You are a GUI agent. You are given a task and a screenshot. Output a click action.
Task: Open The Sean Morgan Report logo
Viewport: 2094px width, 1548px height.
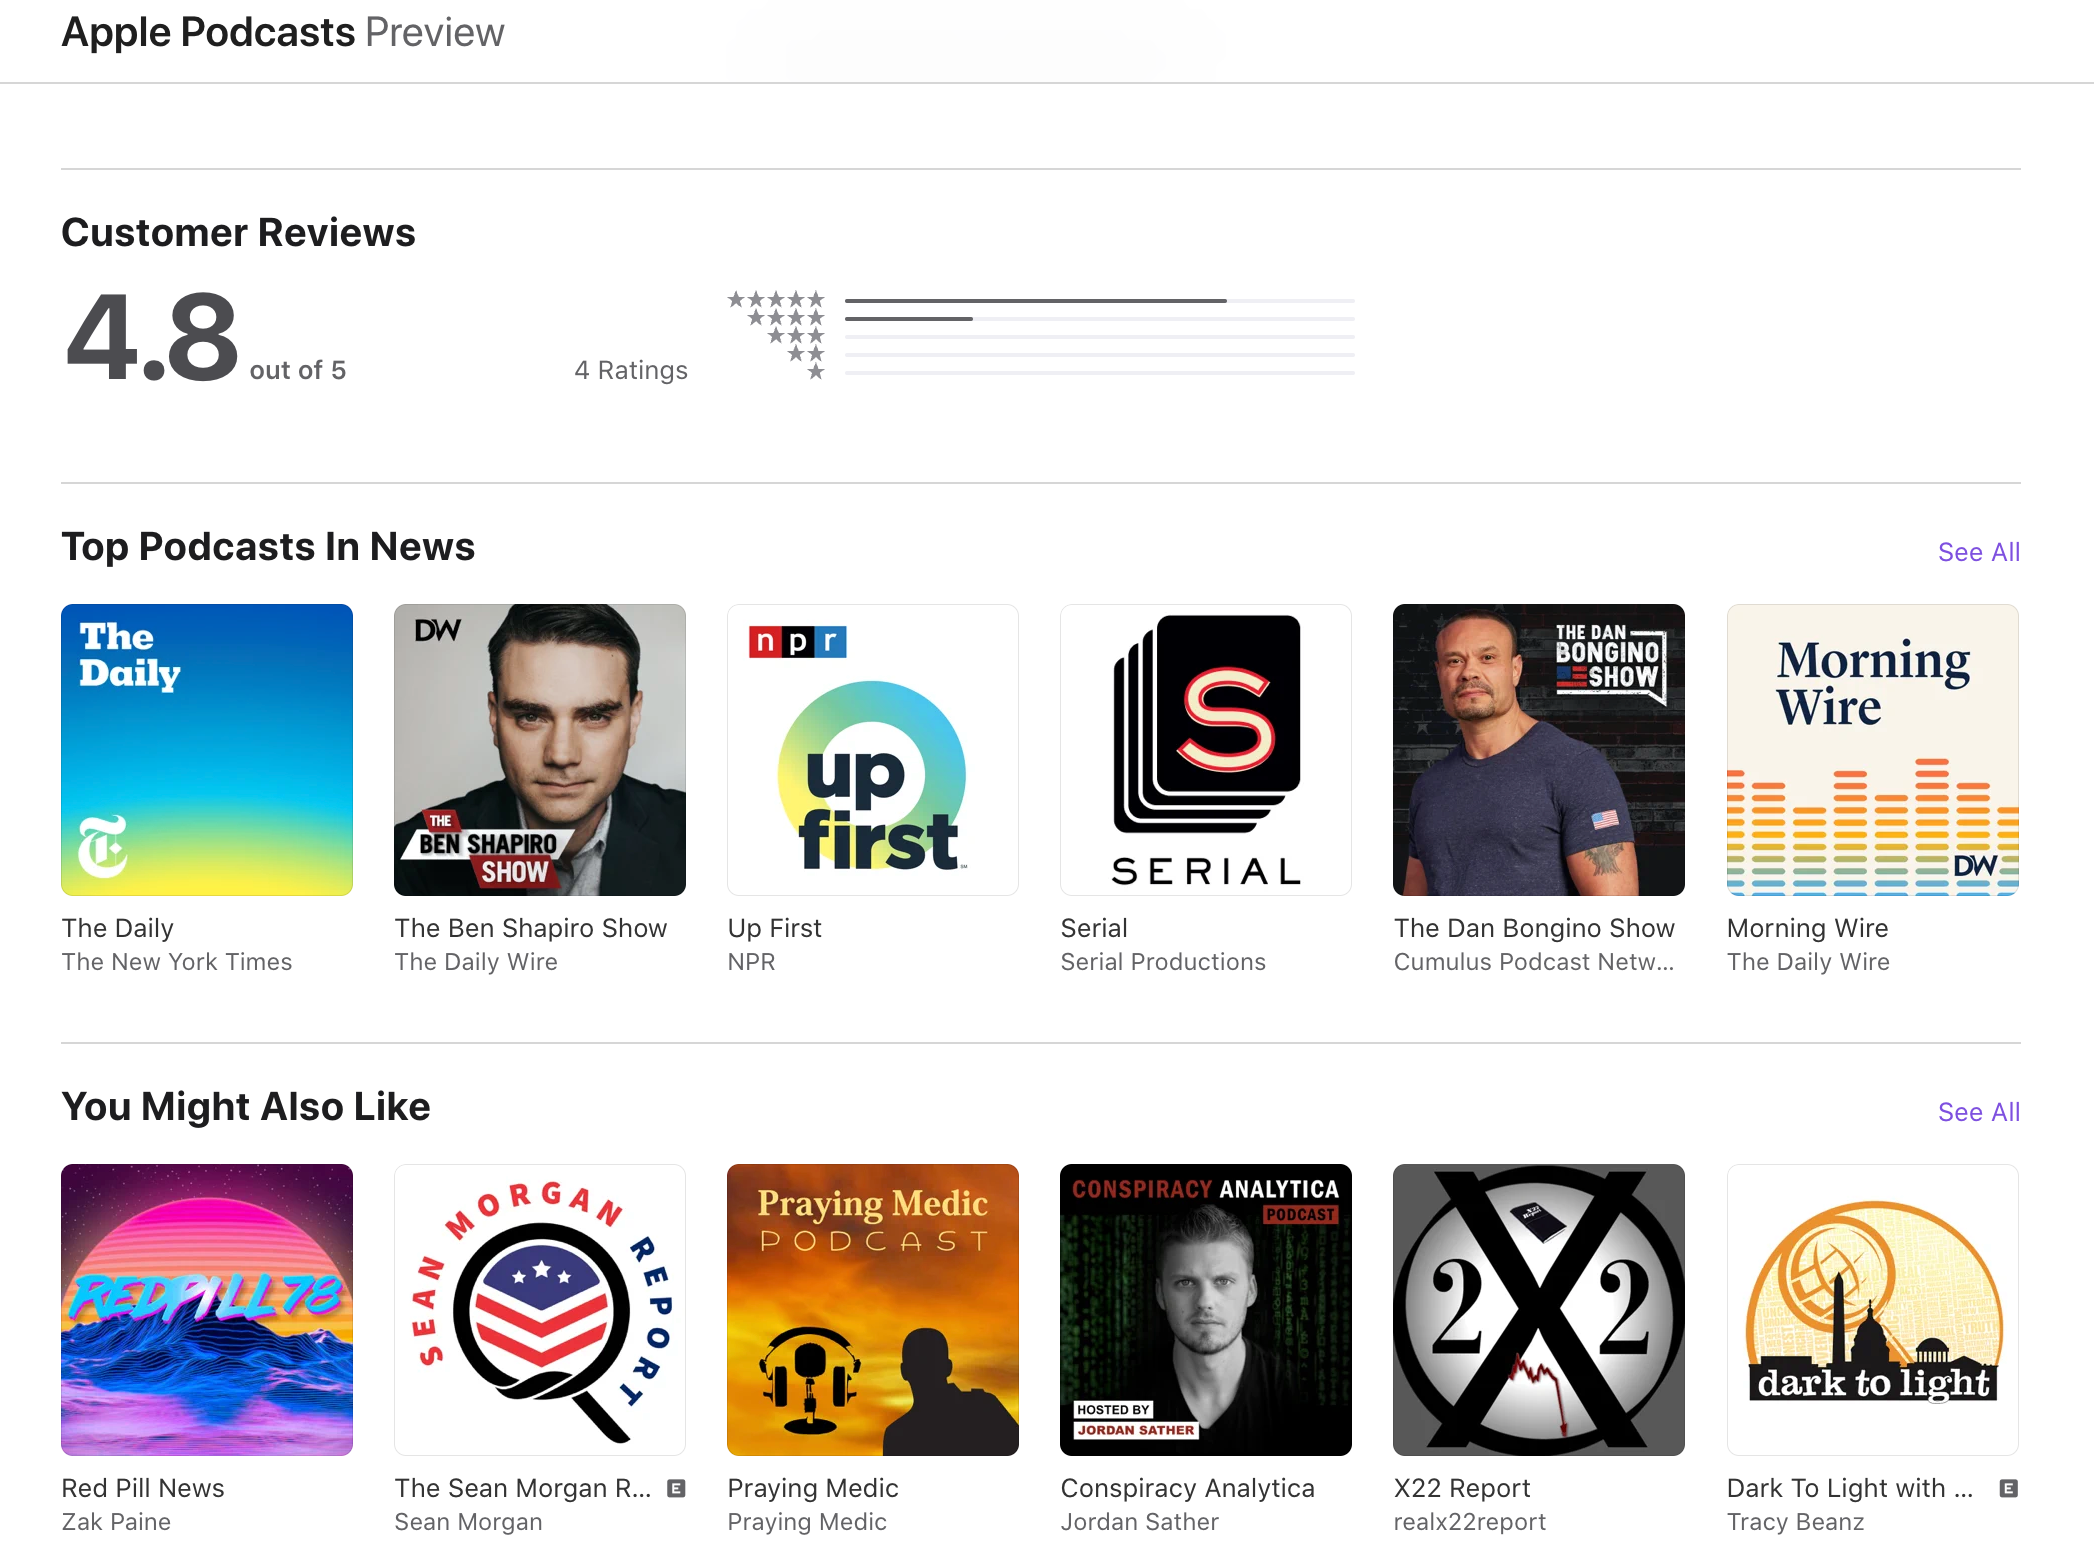pyautogui.click(x=540, y=1310)
